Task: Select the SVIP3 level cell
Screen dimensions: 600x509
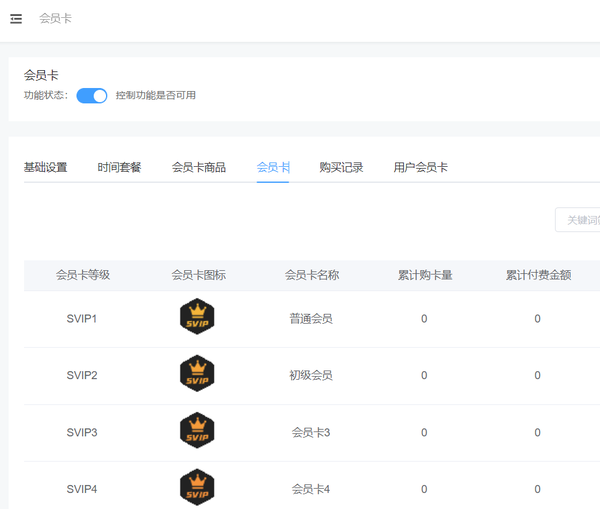Action: click(x=82, y=432)
